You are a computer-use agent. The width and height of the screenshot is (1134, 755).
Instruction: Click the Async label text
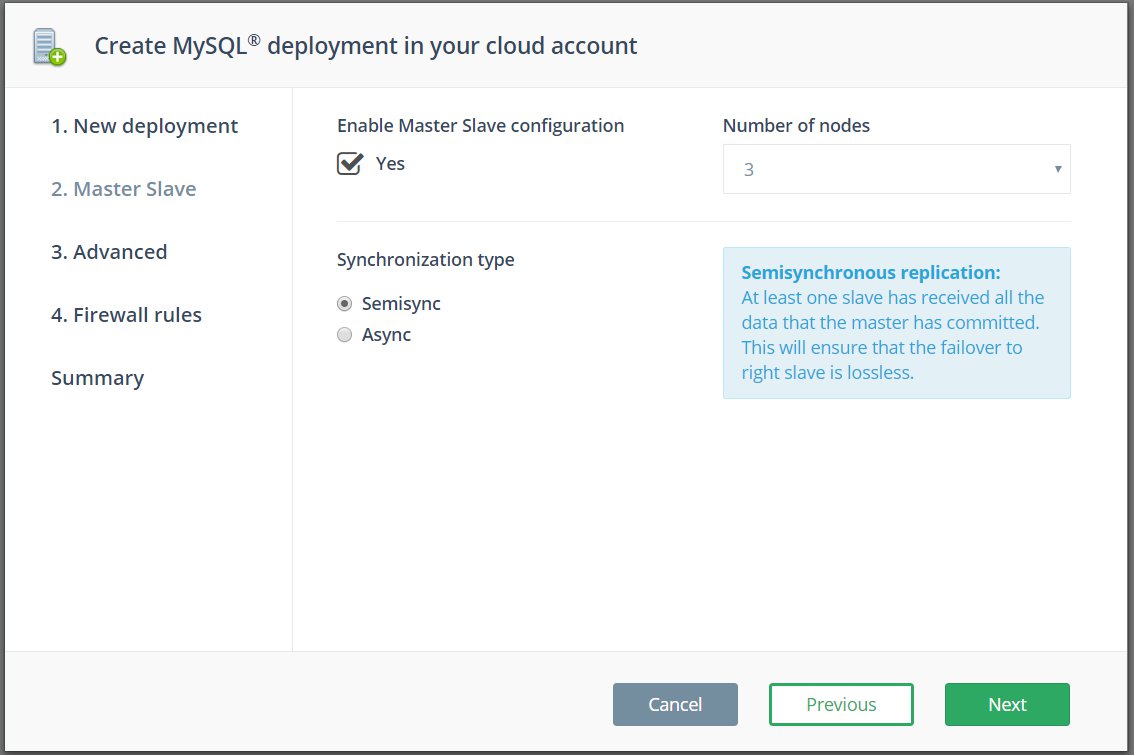click(386, 335)
